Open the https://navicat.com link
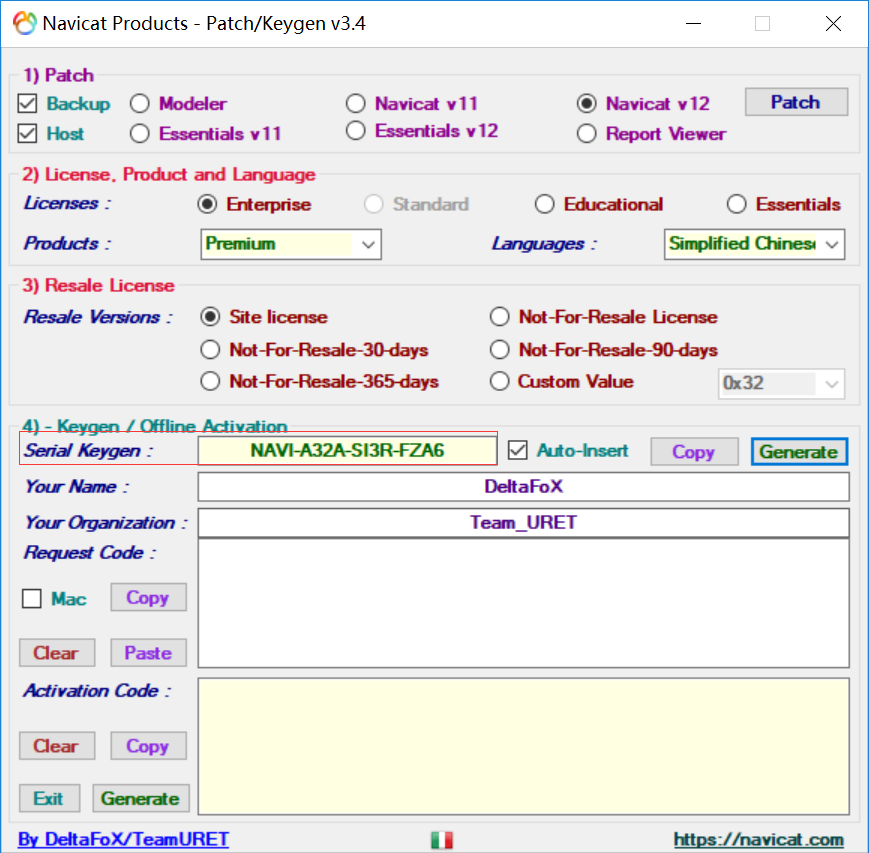869x853 pixels. pos(758,840)
